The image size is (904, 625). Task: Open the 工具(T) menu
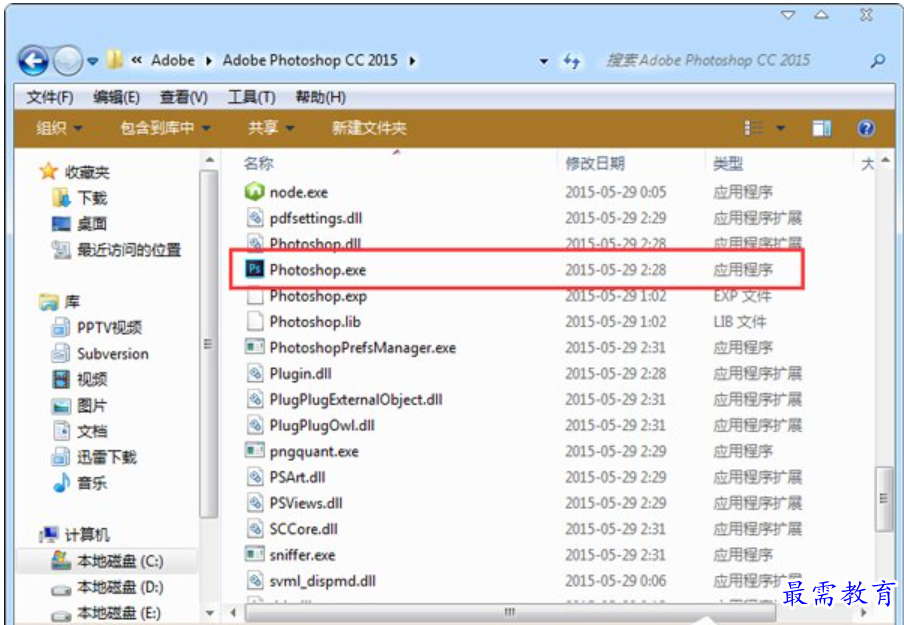click(251, 97)
